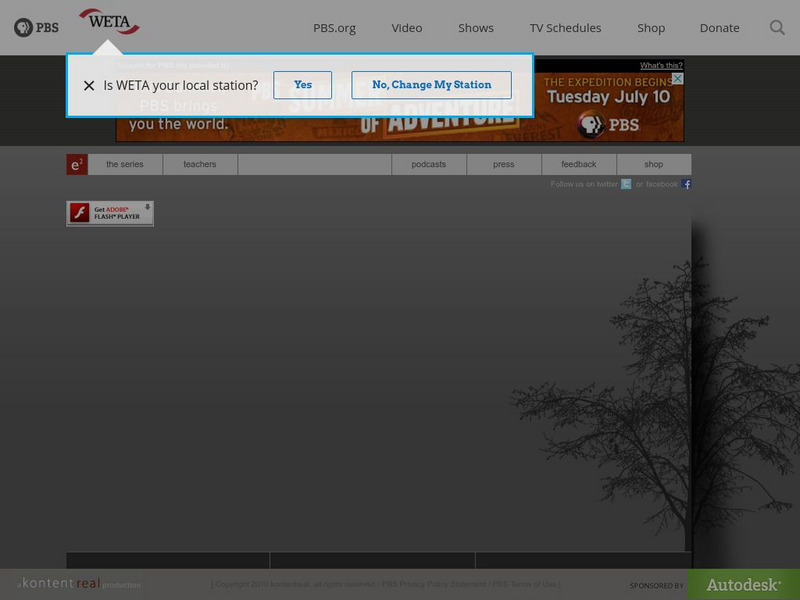Image resolution: width=800 pixels, height=600 pixels.
Task: Open the Shop header link
Action: coord(651,28)
